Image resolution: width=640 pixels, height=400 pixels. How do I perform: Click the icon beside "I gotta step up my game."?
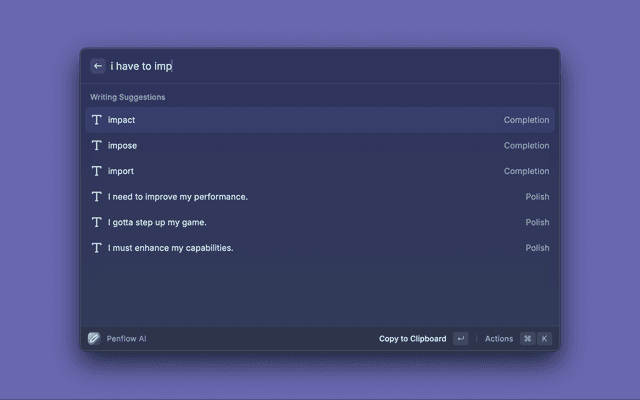coord(97,222)
